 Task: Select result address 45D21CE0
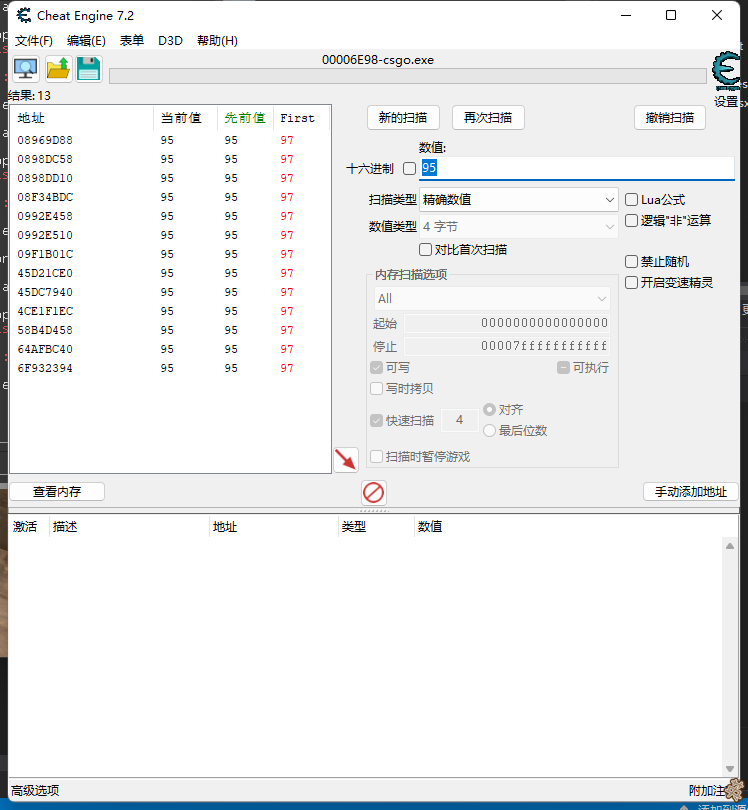(45, 273)
